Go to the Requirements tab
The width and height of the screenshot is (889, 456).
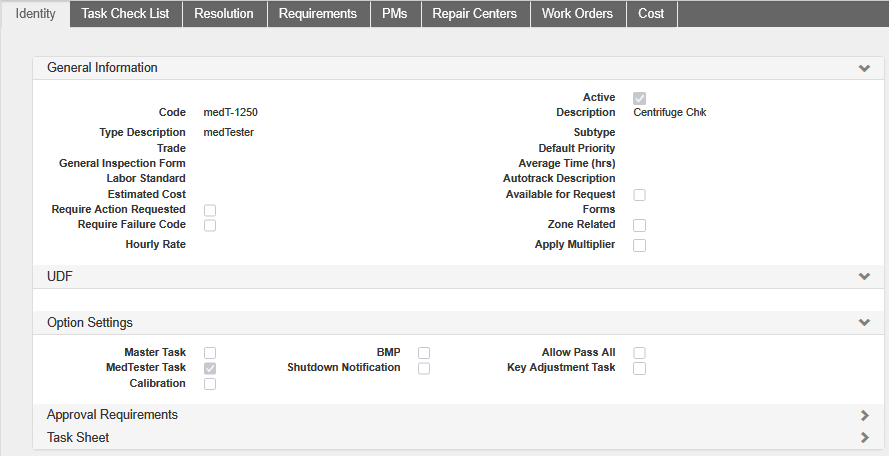pyautogui.click(x=317, y=14)
